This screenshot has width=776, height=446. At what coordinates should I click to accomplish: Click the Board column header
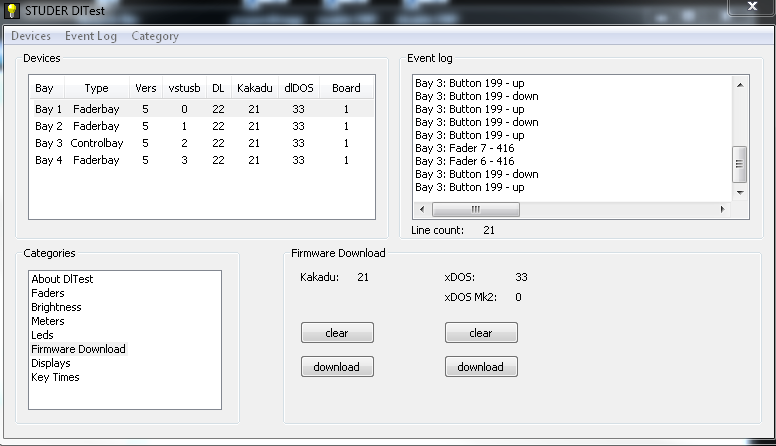[346, 88]
